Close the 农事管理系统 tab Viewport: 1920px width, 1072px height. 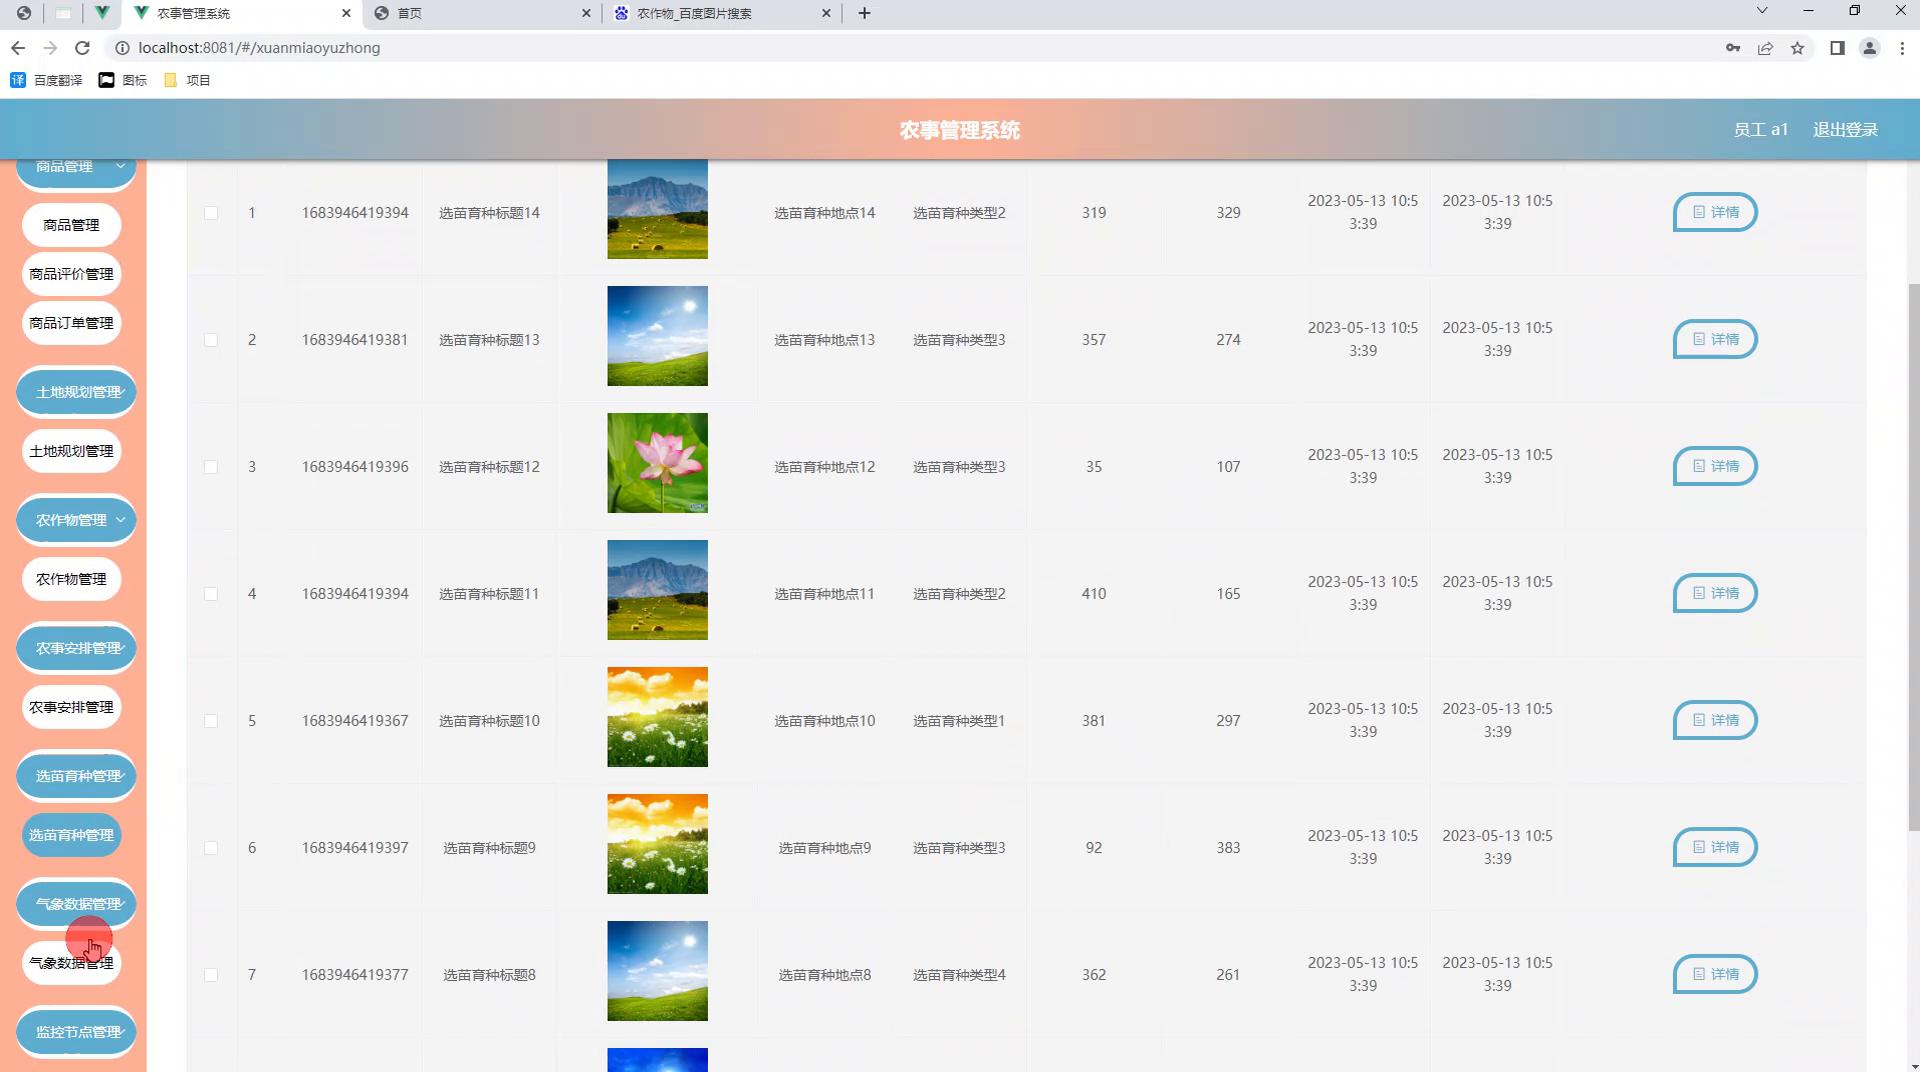[x=346, y=13]
